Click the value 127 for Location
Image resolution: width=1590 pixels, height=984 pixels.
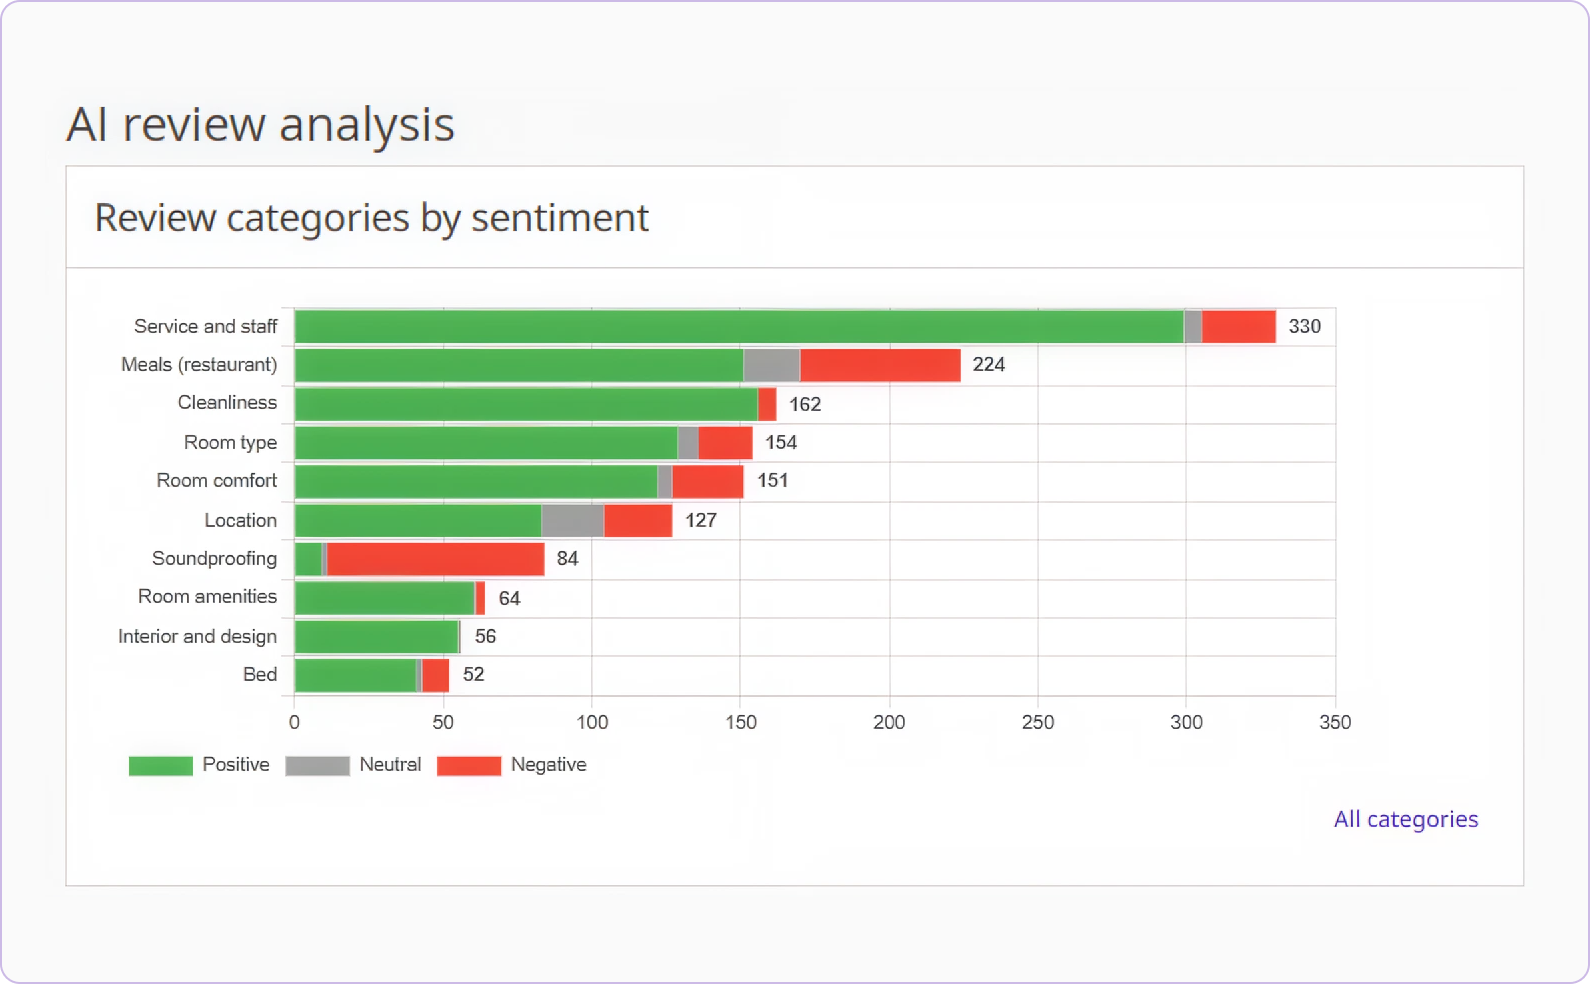coord(702,520)
